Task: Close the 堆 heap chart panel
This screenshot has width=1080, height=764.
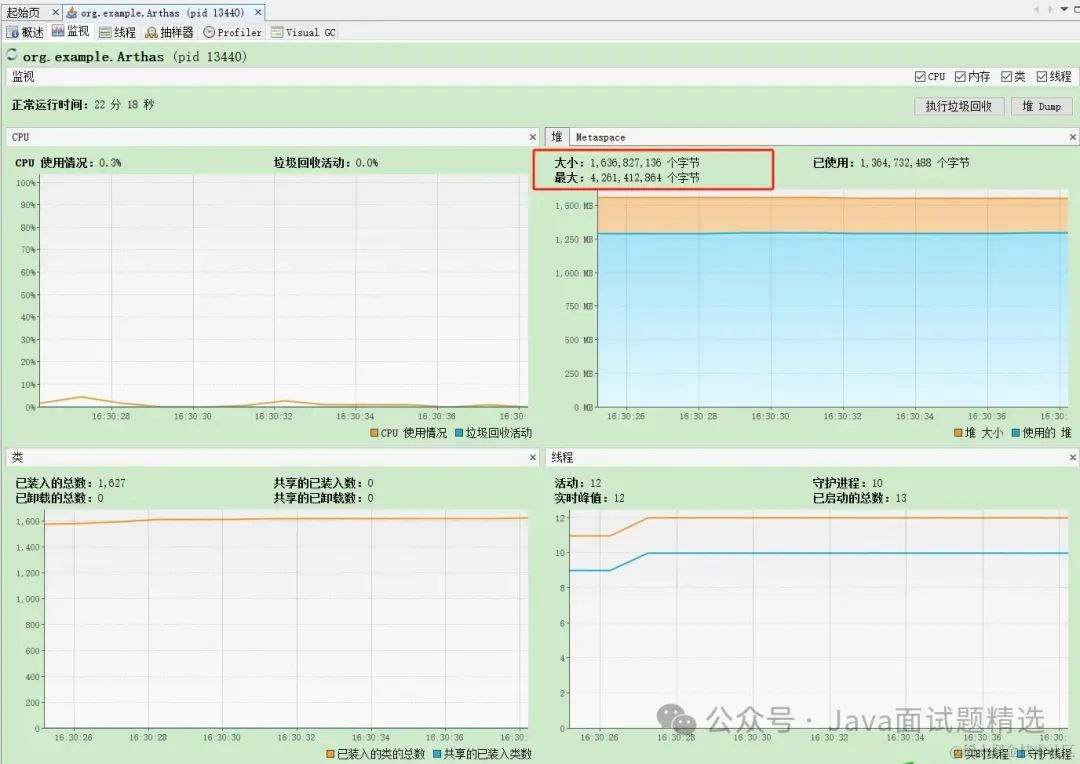Action: click(1072, 137)
